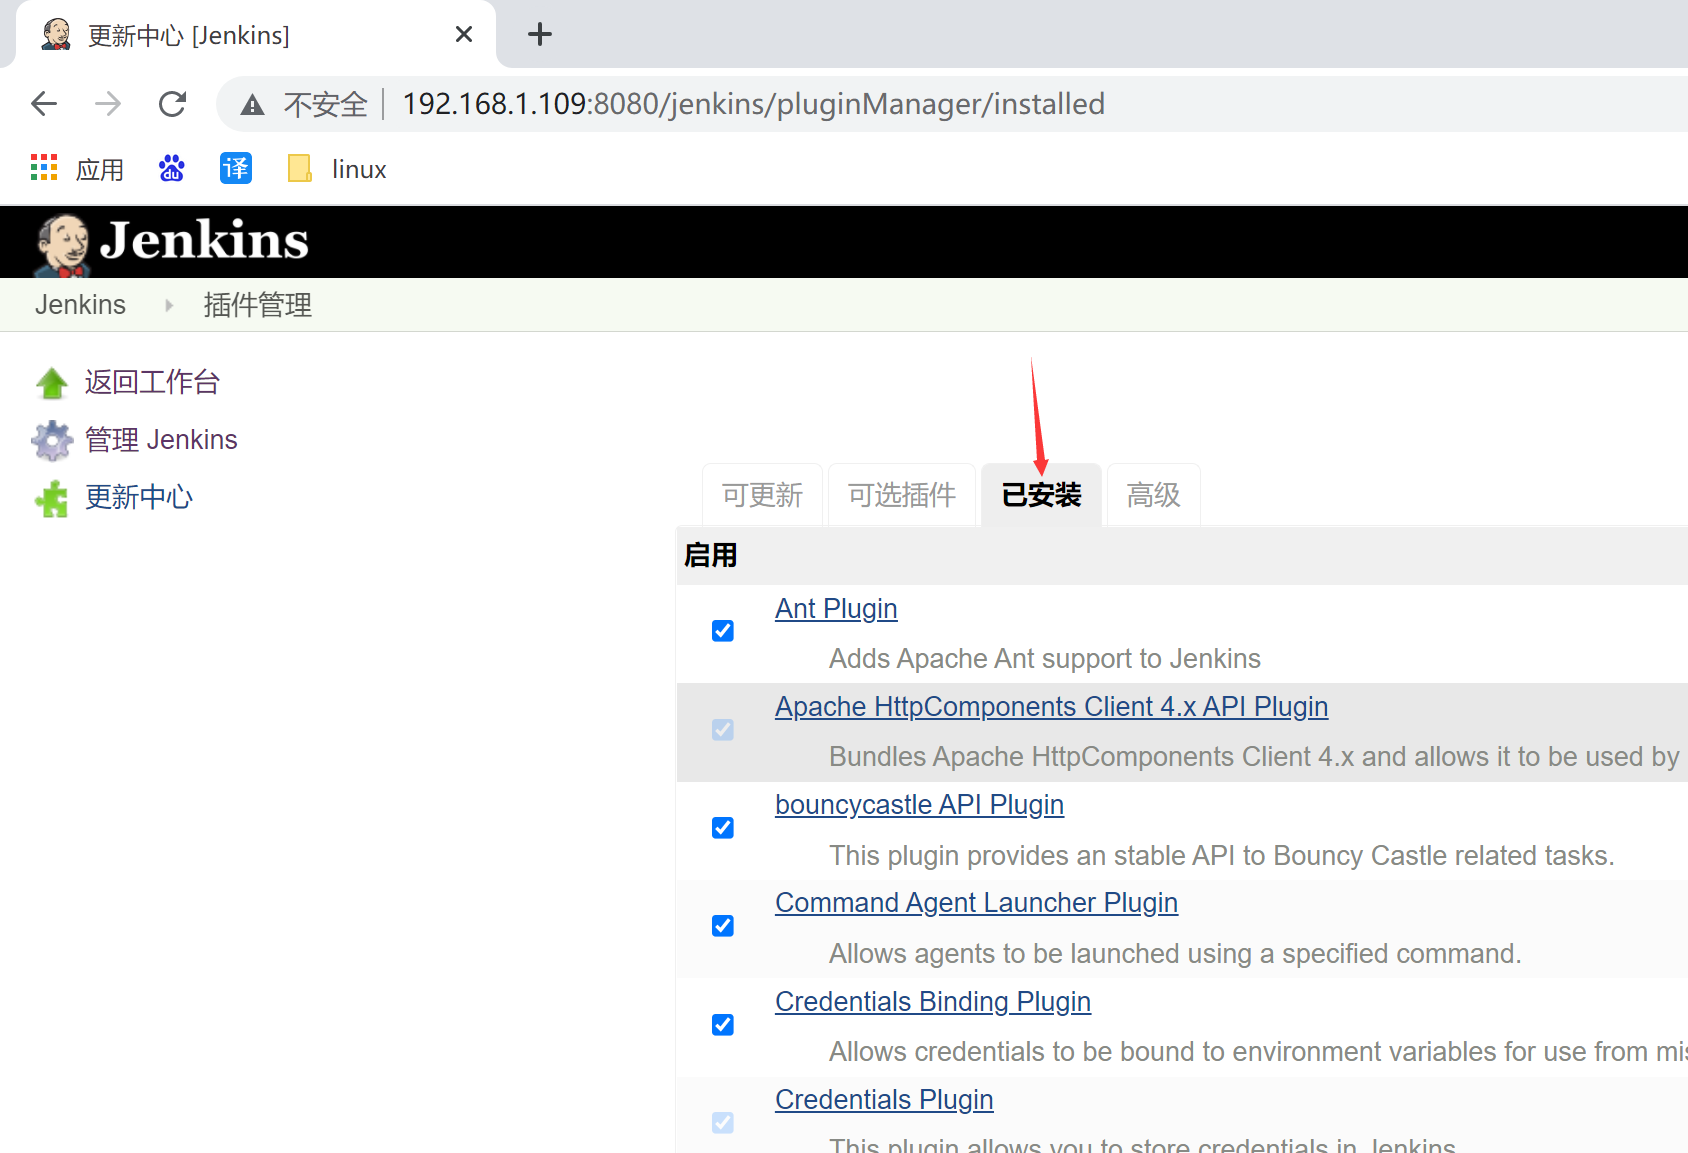Screen dimensions: 1688x1153
Task: Click description 'Allows credentials to be bound'
Action: [1258, 1052]
